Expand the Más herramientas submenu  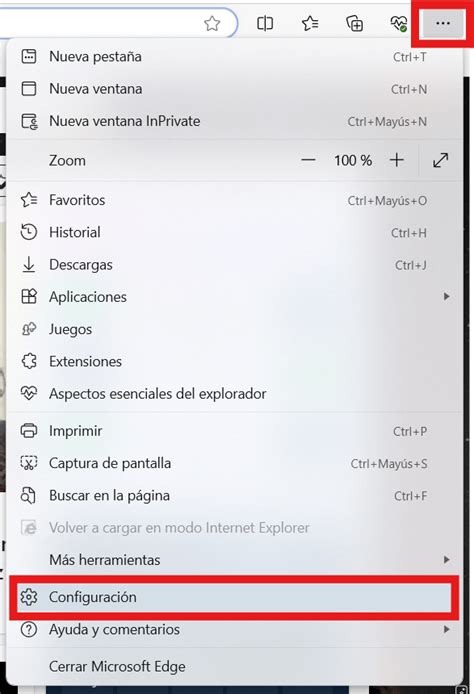pyautogui.click(x=235, y=560)
